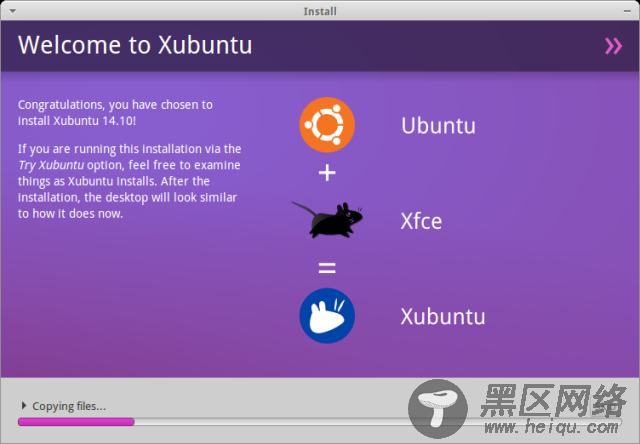Click the black Xfce mouse logo

tap(327, 220)
